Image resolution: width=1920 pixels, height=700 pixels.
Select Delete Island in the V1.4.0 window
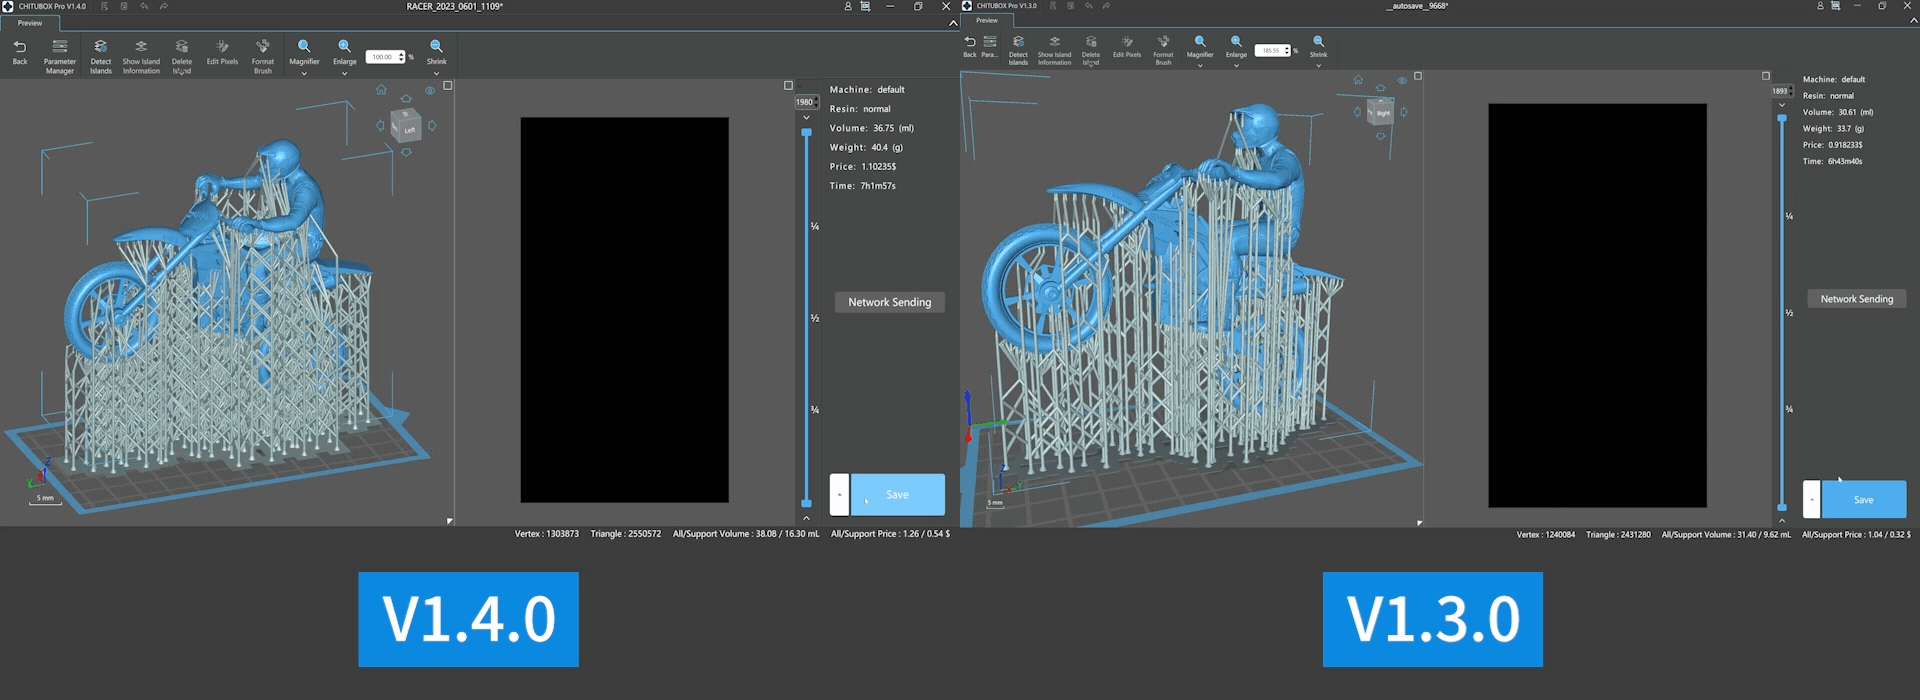coord(182,57)
